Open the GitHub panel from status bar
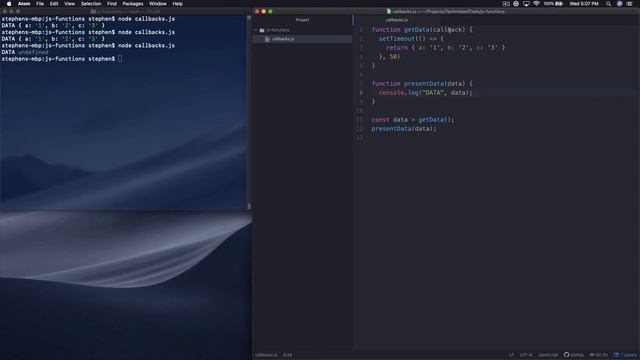The width and height of the screenshot is (640, 360). (574, 355)
